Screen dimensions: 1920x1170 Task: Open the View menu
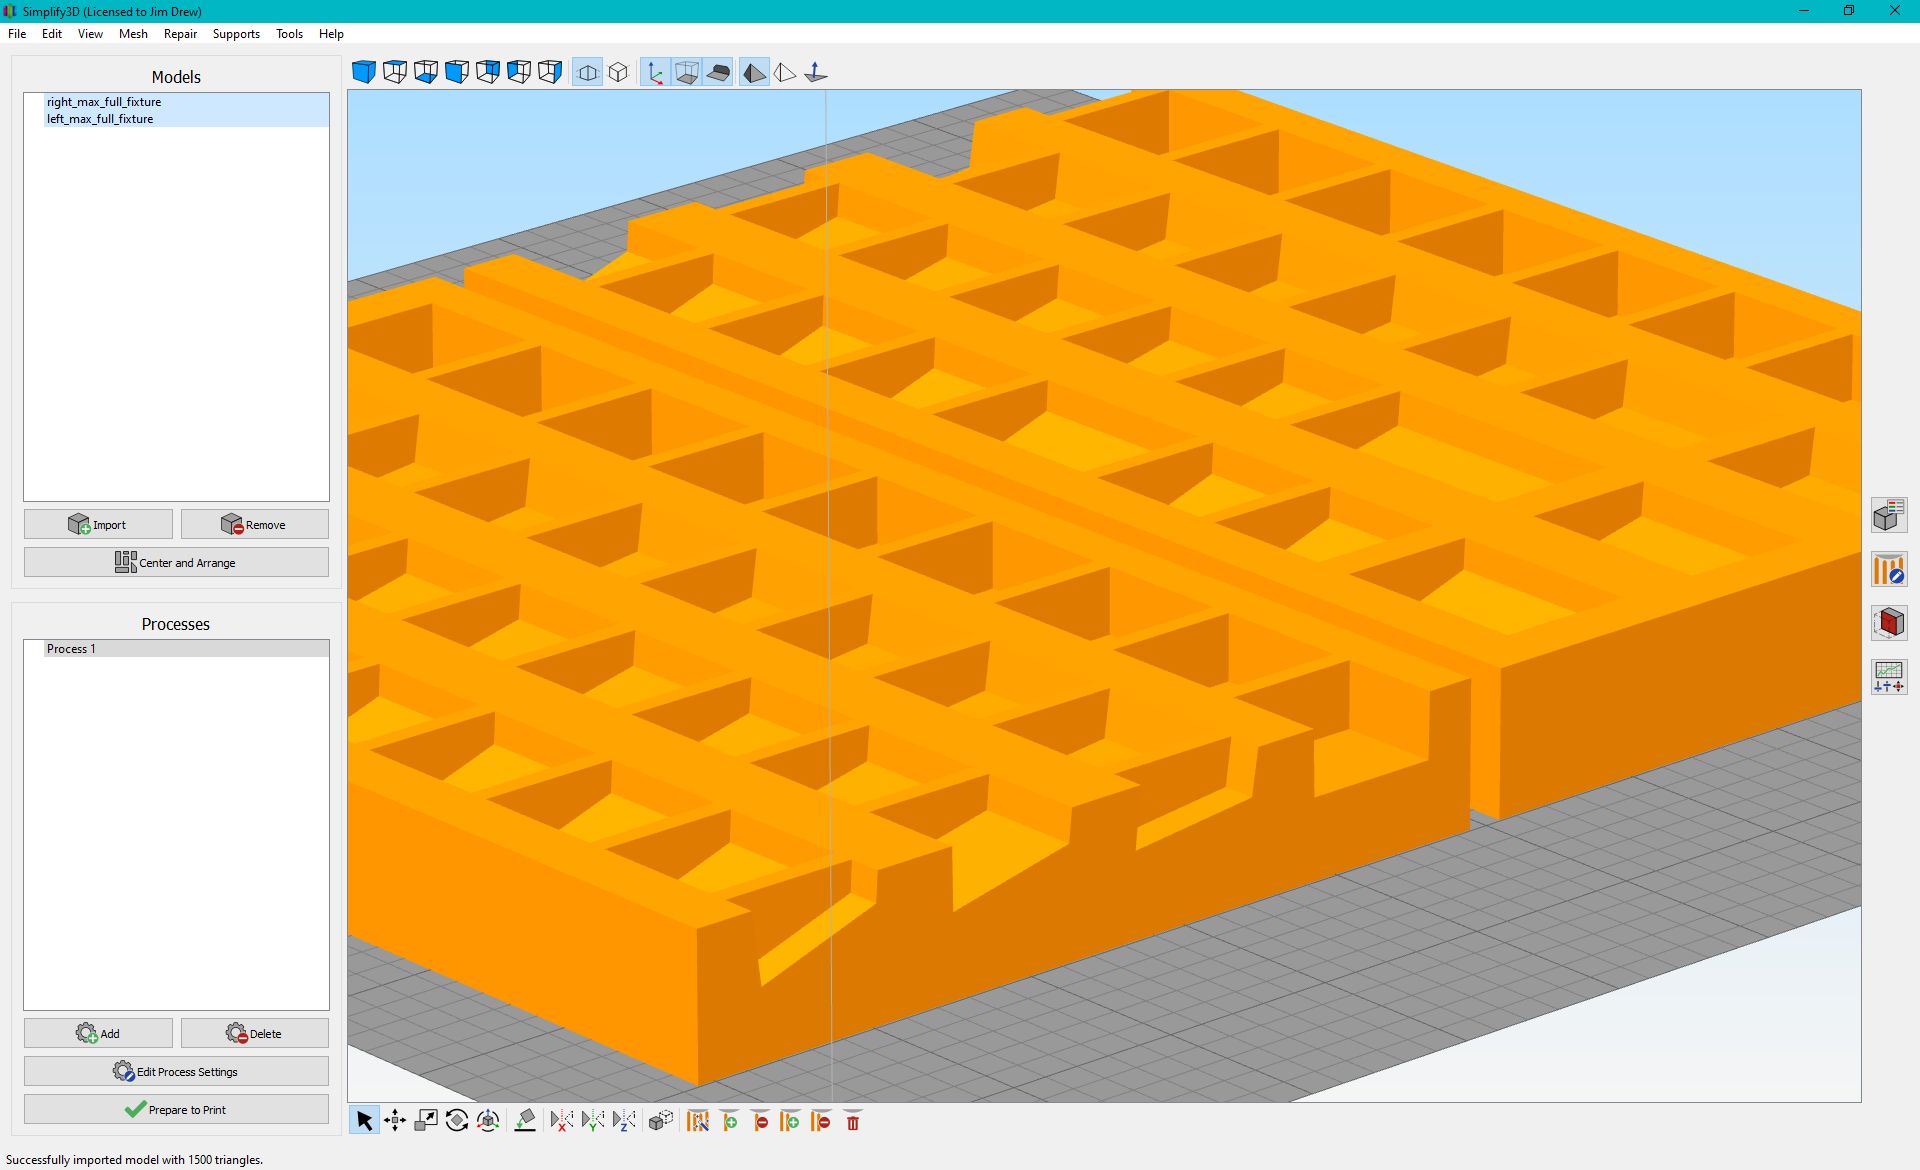pos(90,33)
